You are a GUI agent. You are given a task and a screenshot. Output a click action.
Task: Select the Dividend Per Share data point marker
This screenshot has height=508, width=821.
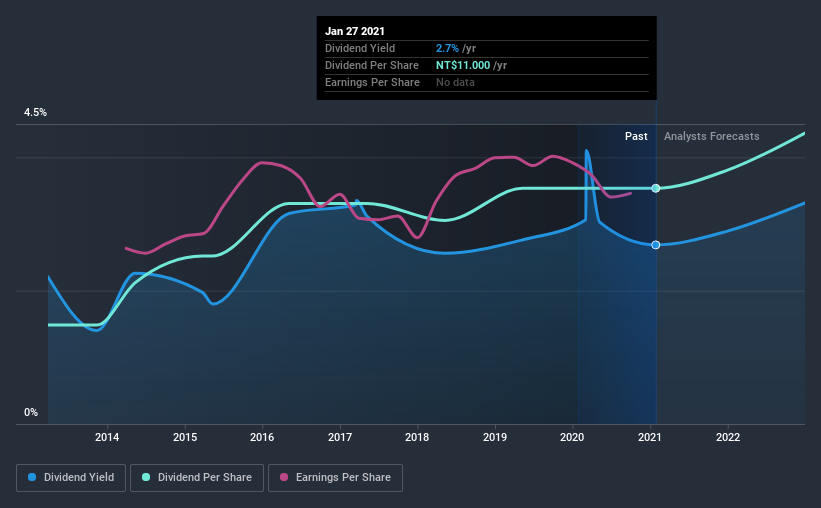(656, 188)
